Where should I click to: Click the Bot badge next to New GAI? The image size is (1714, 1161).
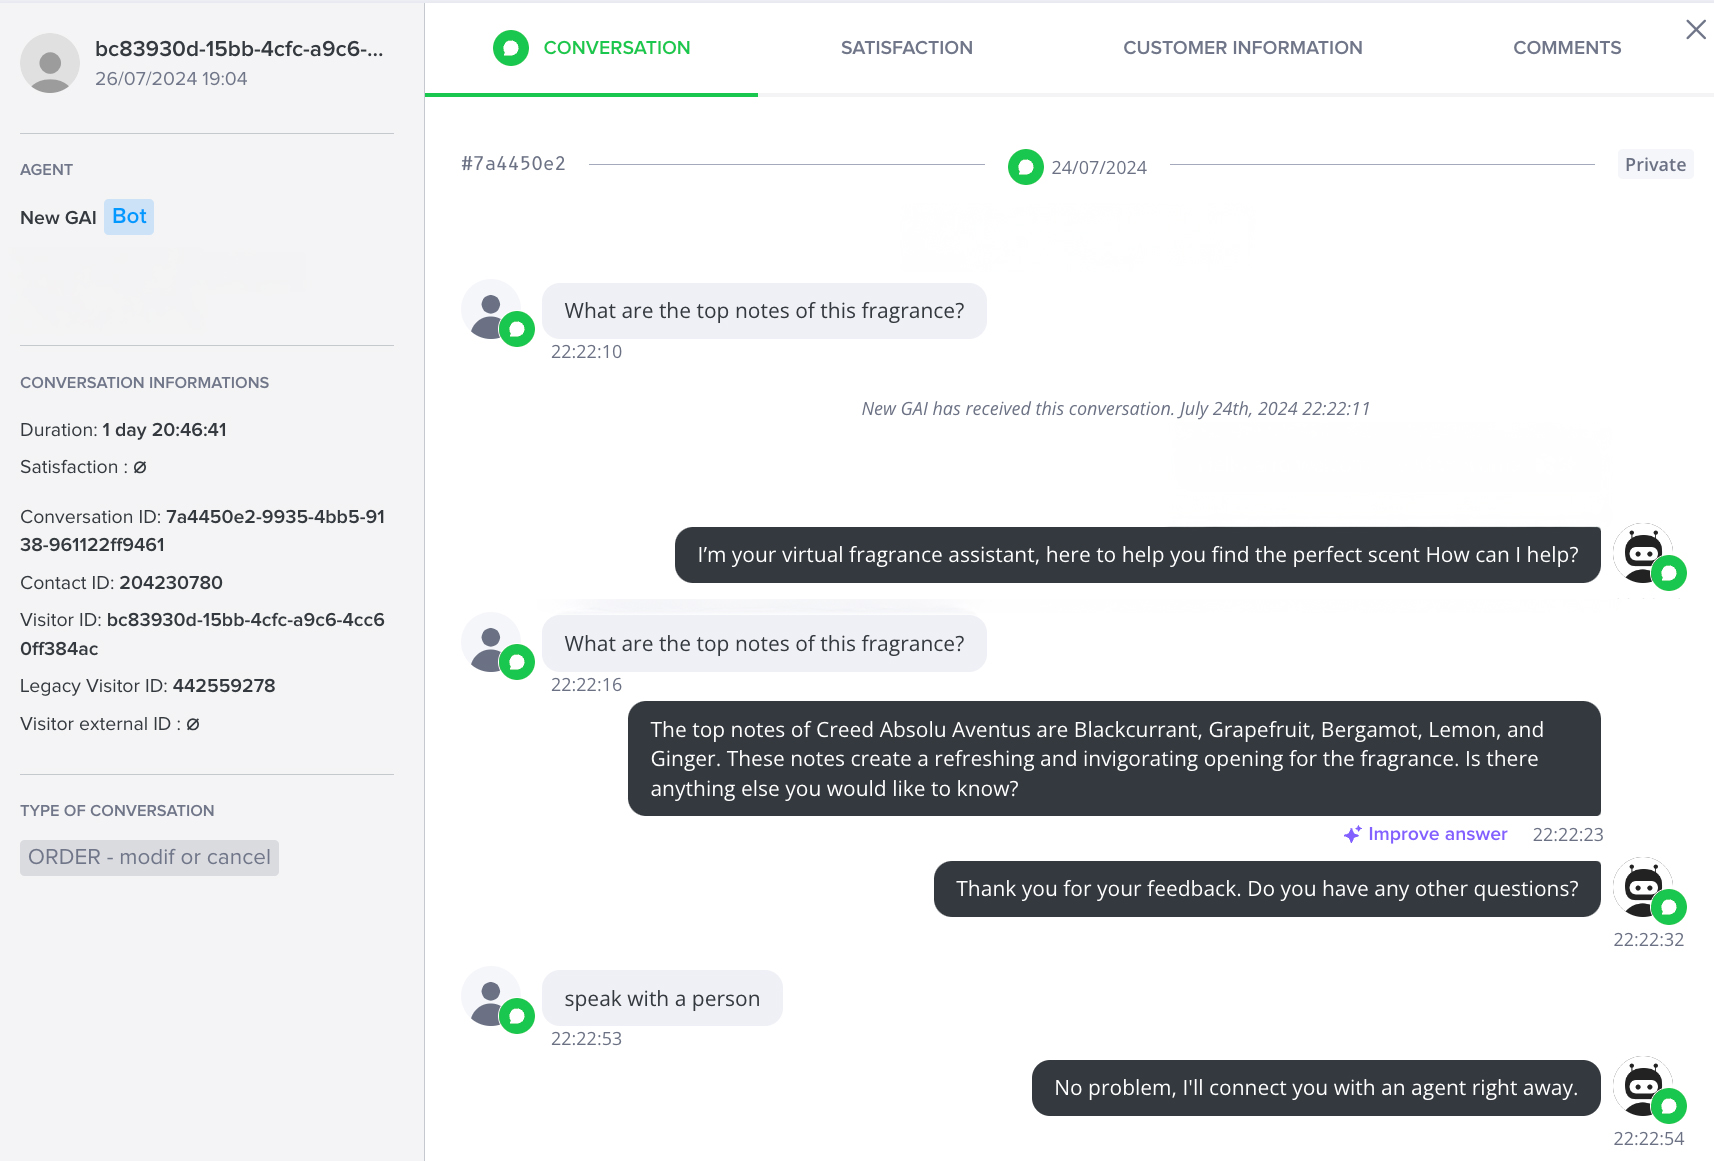pyautogui.click(x=129, y=217)
